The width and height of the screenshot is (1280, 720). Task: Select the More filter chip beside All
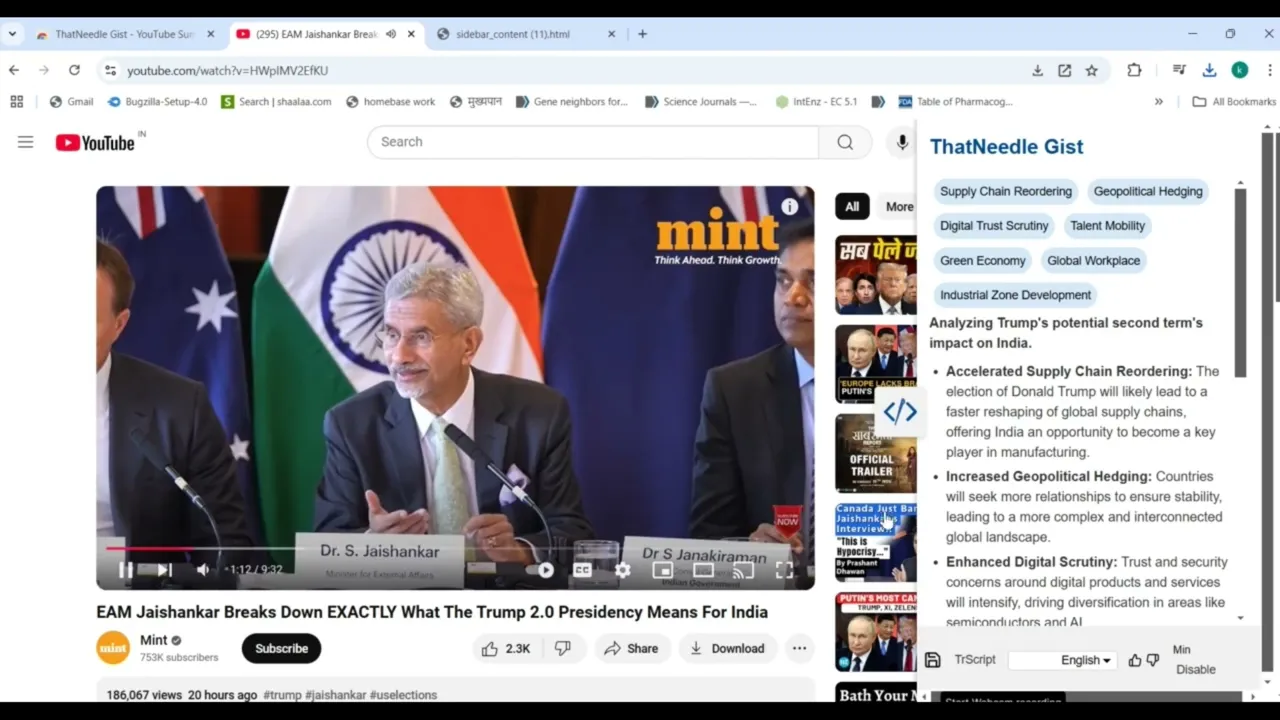[x=898, y=207]
